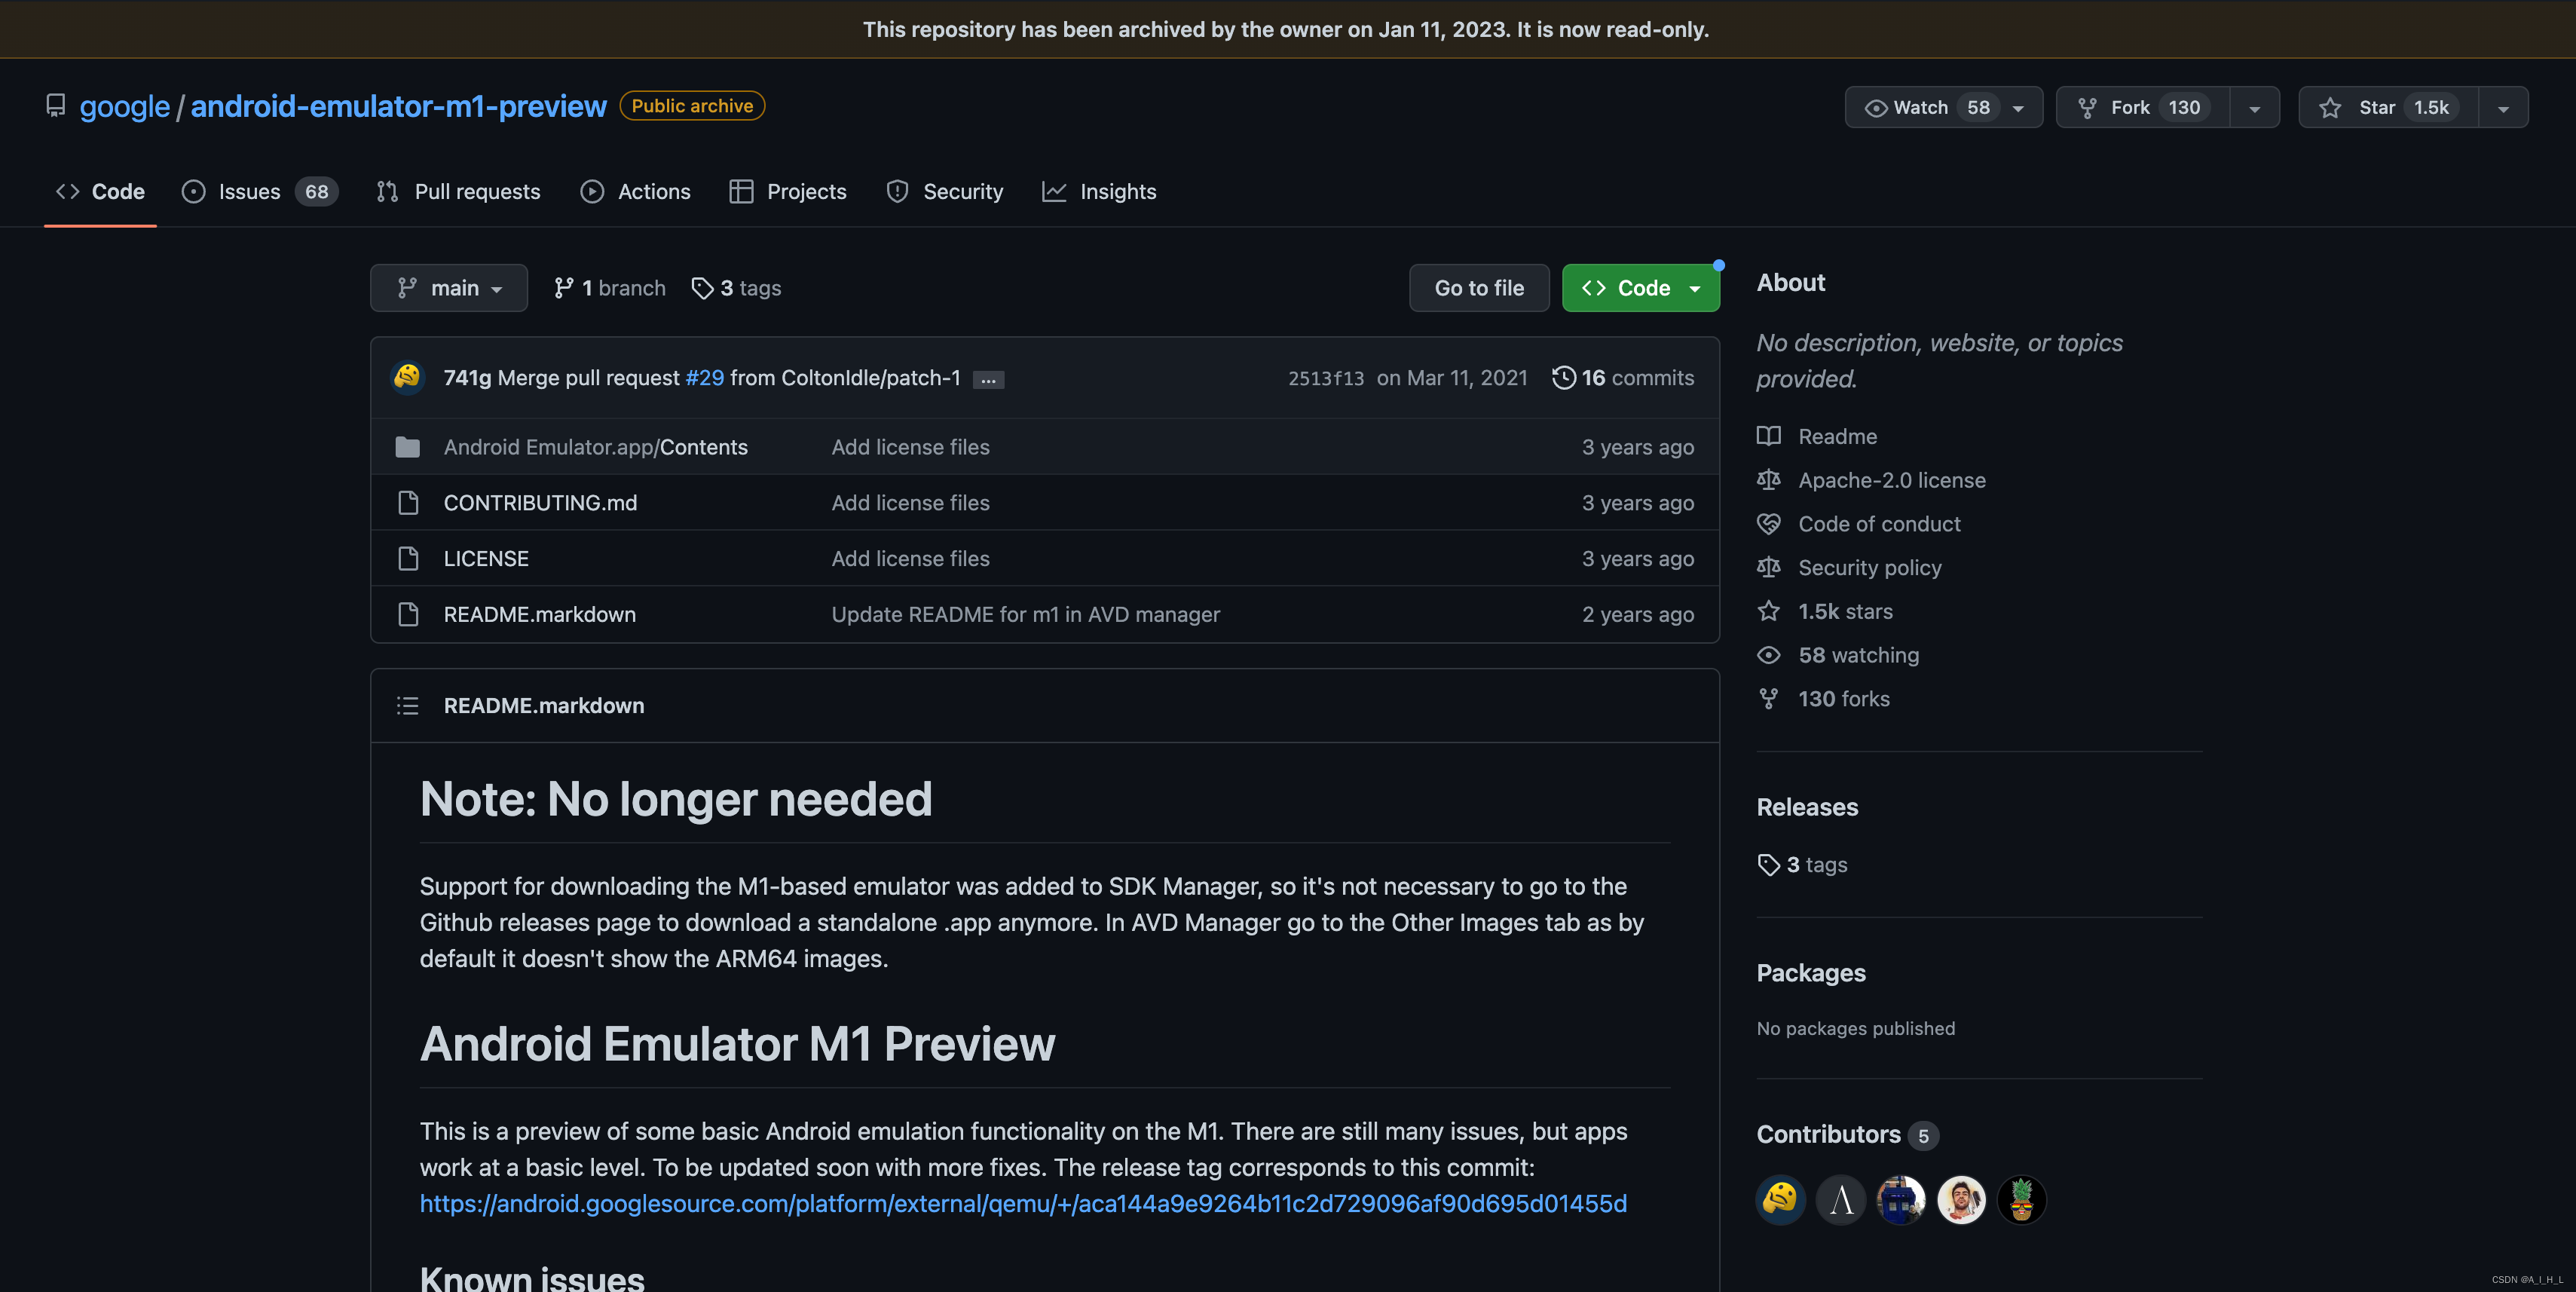
Task: View the 3 tags link near branch
Action: click(737, 288)
